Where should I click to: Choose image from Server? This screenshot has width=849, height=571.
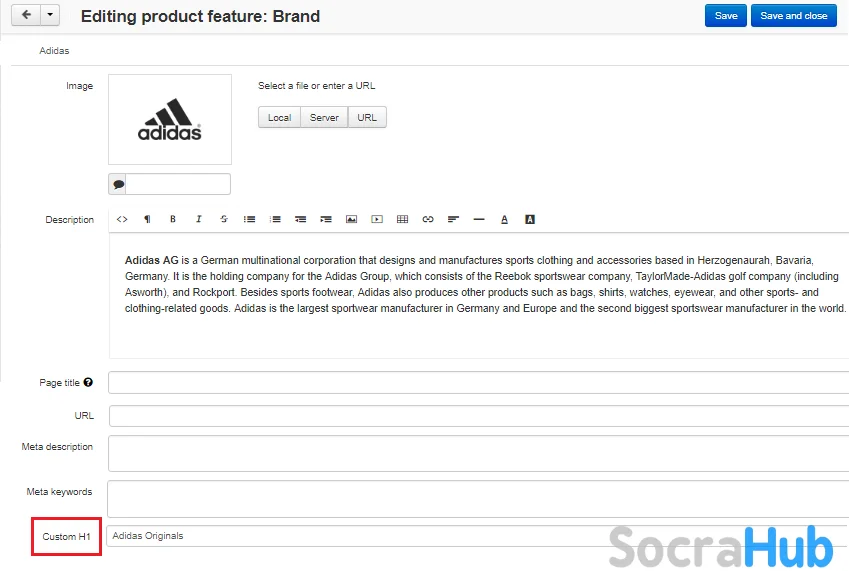[324, 117]
